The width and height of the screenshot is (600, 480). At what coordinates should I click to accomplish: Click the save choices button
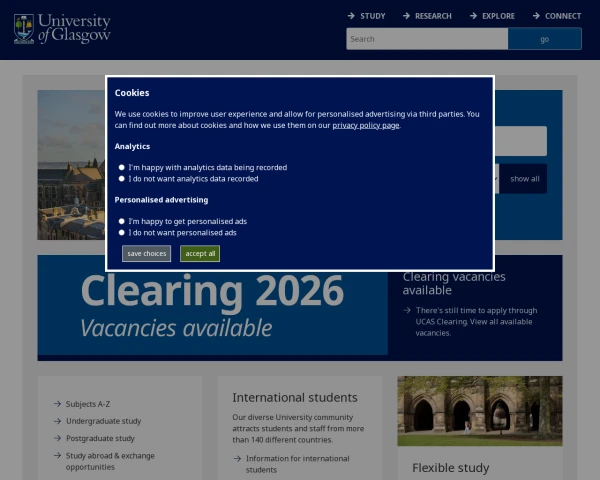click(147, 253)
